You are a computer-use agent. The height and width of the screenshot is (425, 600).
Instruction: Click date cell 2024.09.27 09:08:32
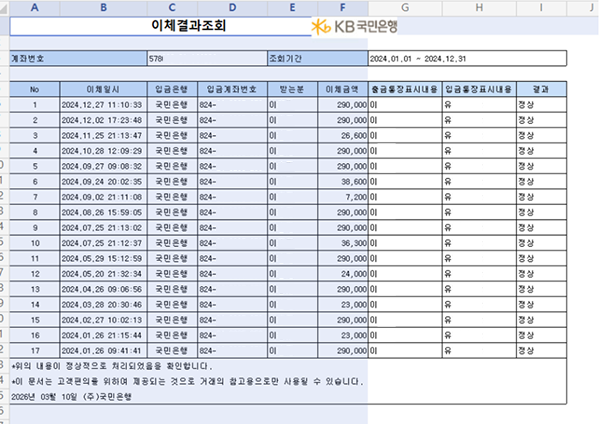pos(103,166)
